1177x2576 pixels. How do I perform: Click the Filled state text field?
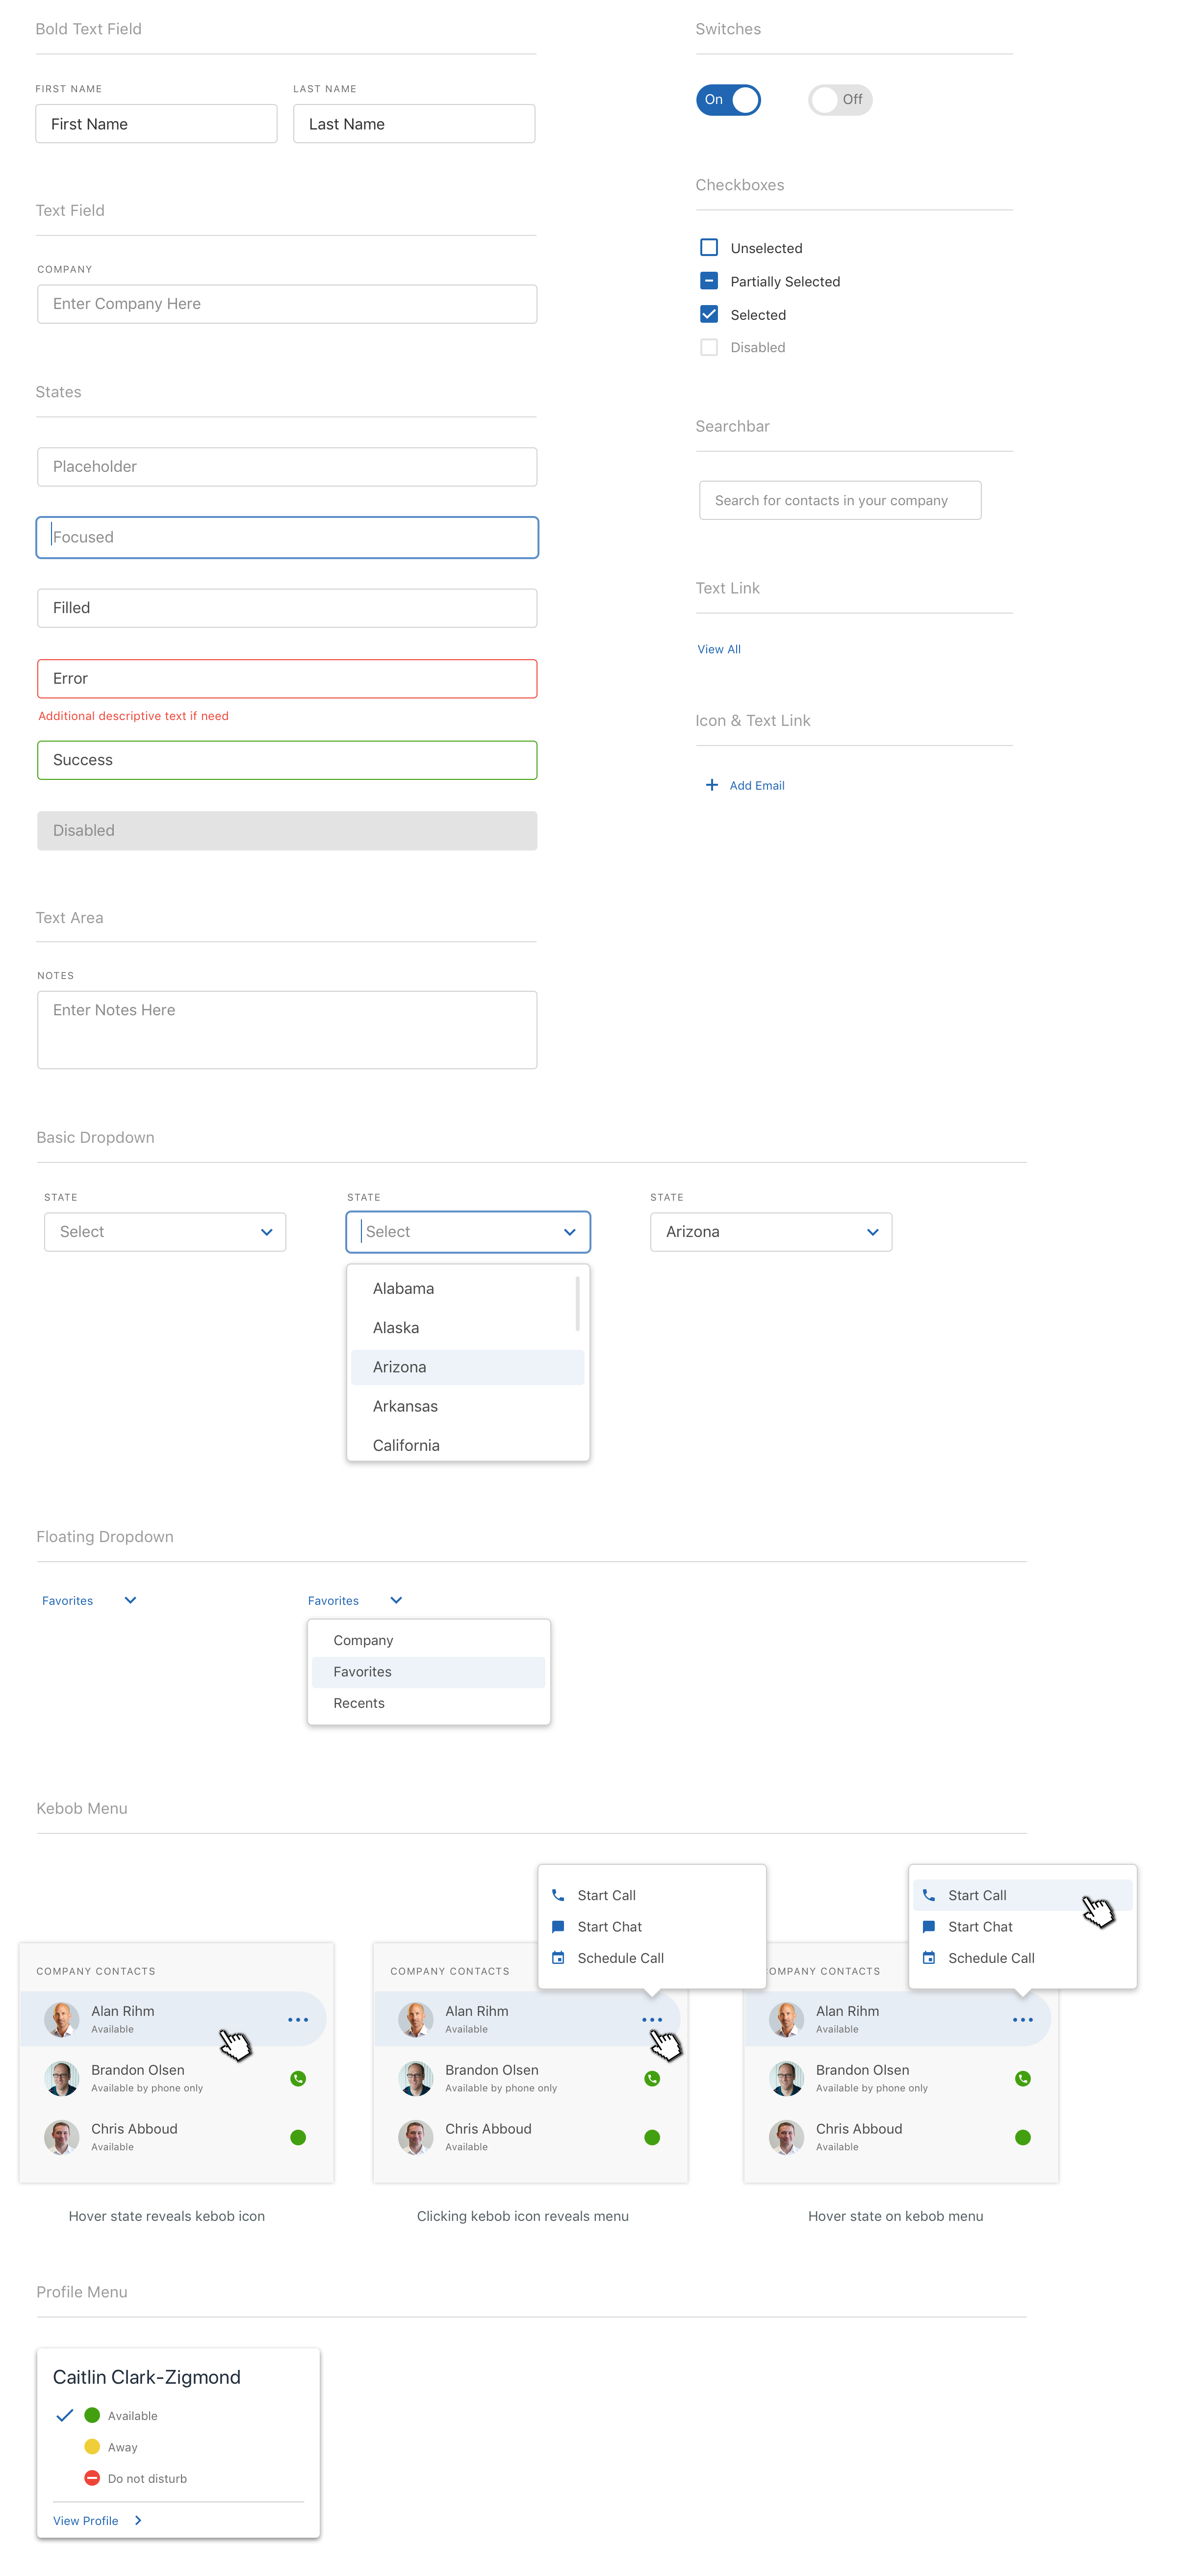pos(287,608)
